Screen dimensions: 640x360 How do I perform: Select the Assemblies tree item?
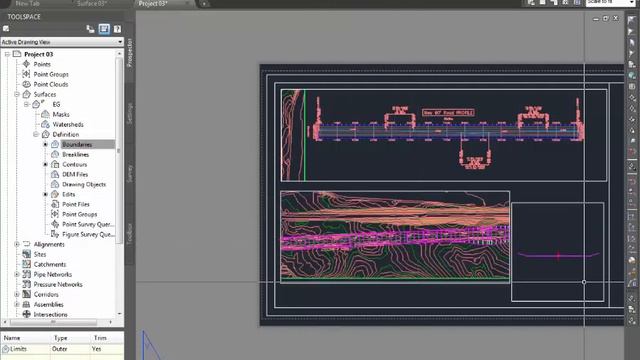click(49, 304)
